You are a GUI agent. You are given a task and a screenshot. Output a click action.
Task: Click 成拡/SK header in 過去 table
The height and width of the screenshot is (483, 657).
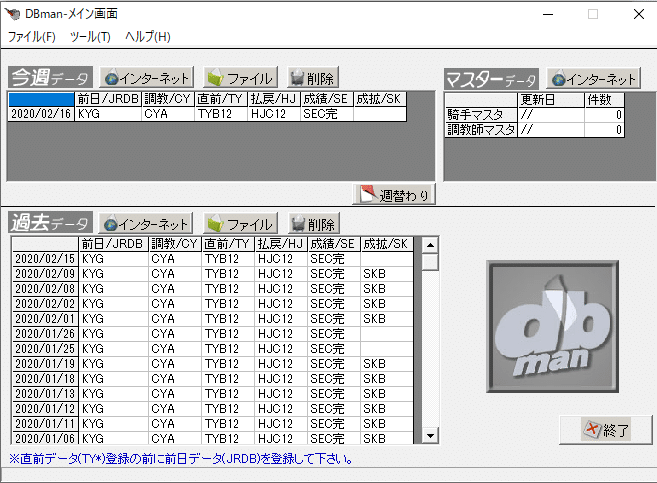[387, 244]
